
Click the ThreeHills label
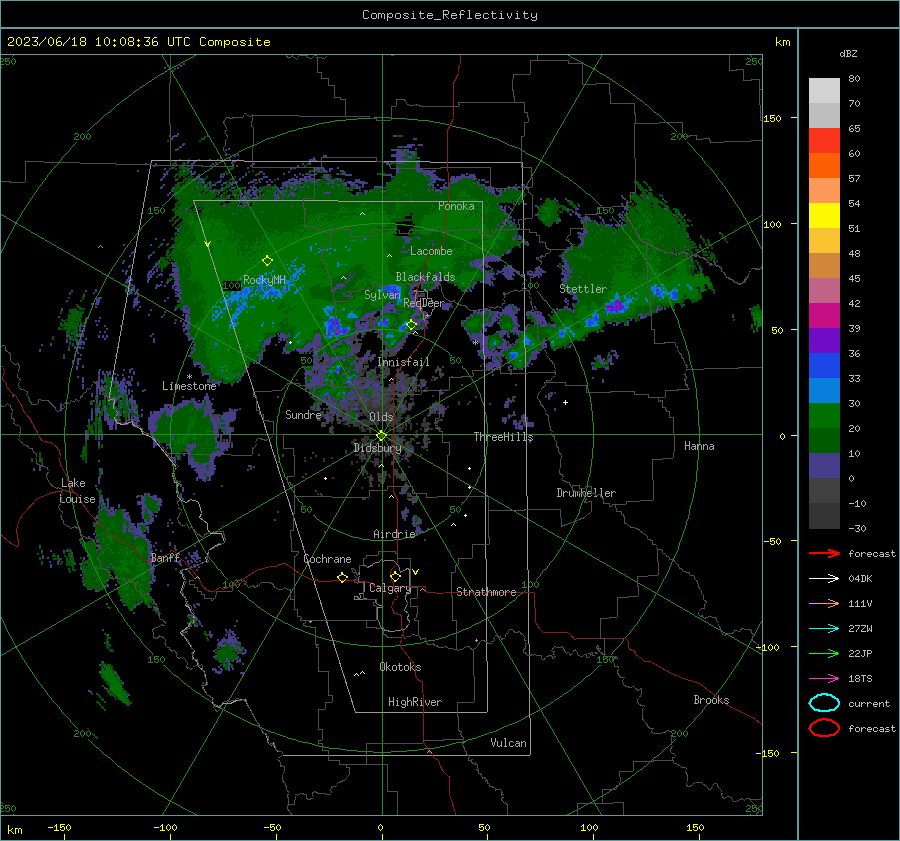pyautogui.click(x=503, y=437)
